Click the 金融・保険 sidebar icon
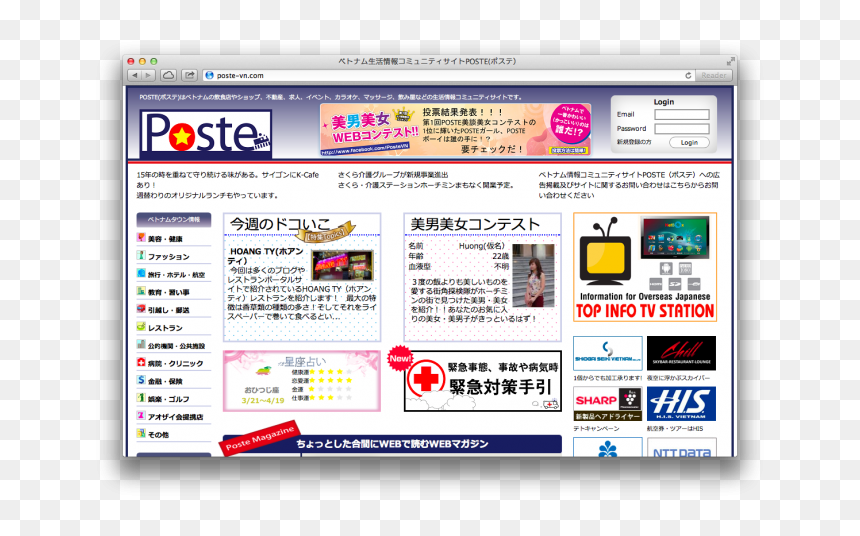The width and height of the screenshot is (860, 536). click(141, 380)
